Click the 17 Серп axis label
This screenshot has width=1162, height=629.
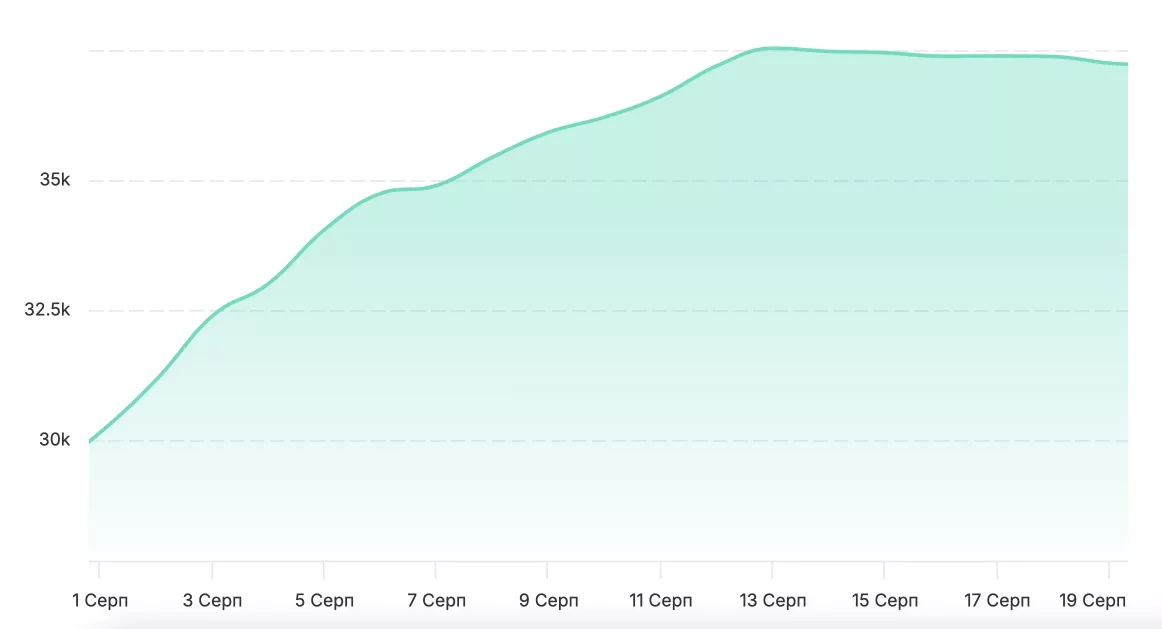coord(997,600)
